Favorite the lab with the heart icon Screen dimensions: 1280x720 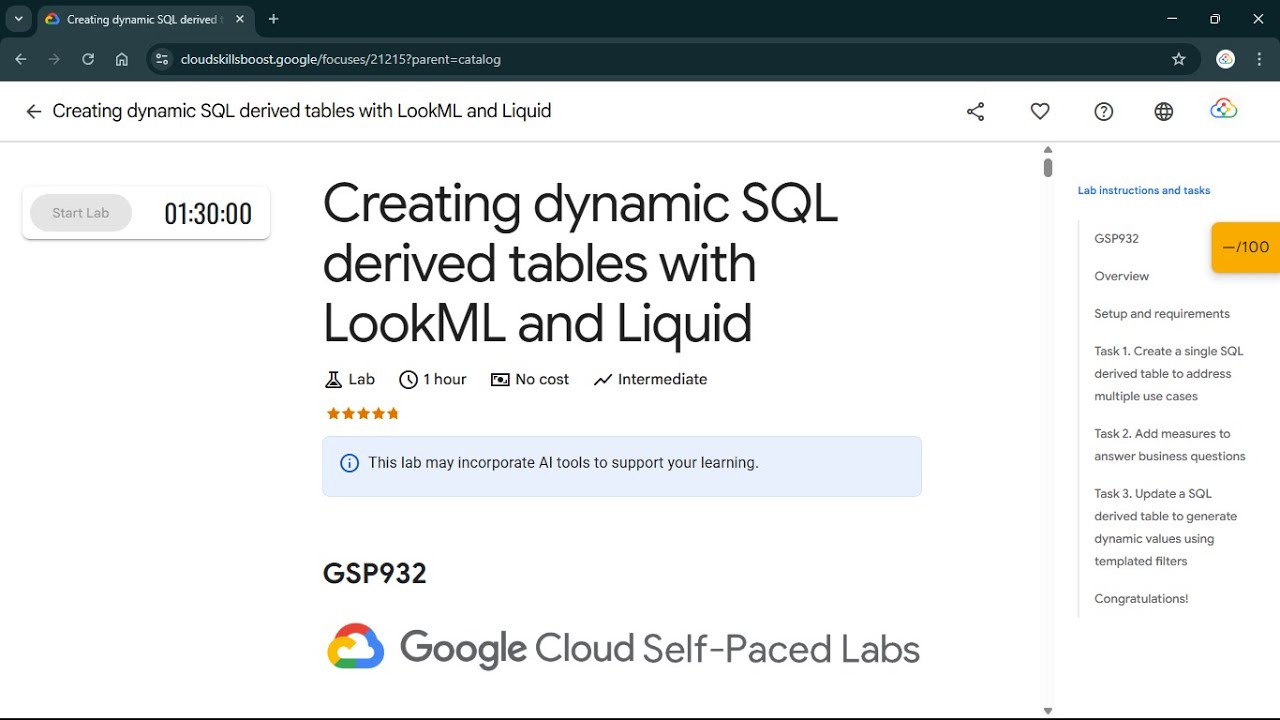tap(1040, 112)
